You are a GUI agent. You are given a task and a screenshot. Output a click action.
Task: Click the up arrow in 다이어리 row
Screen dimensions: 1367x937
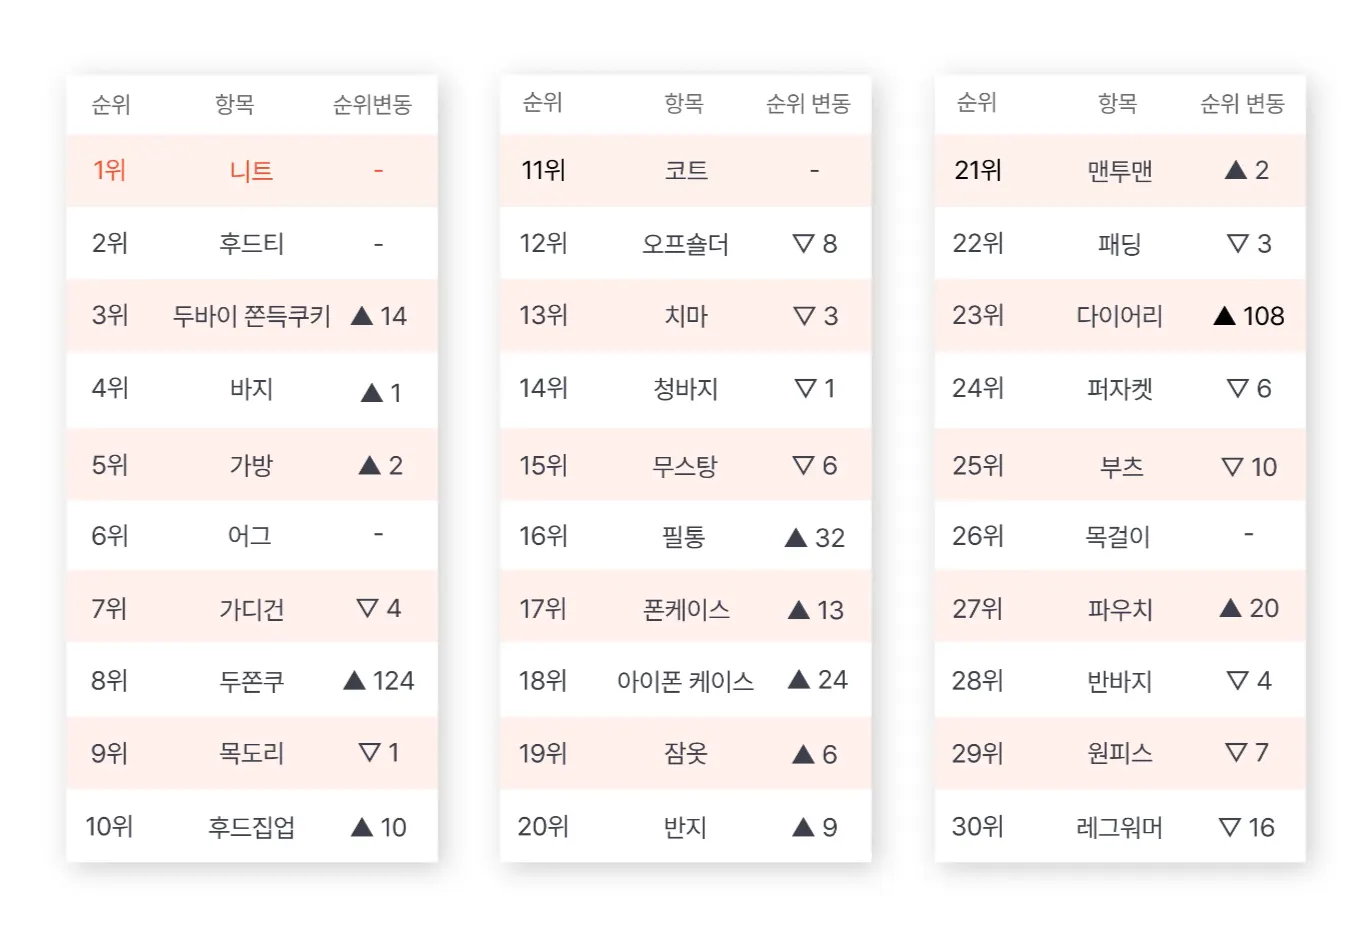(1225, 316)
